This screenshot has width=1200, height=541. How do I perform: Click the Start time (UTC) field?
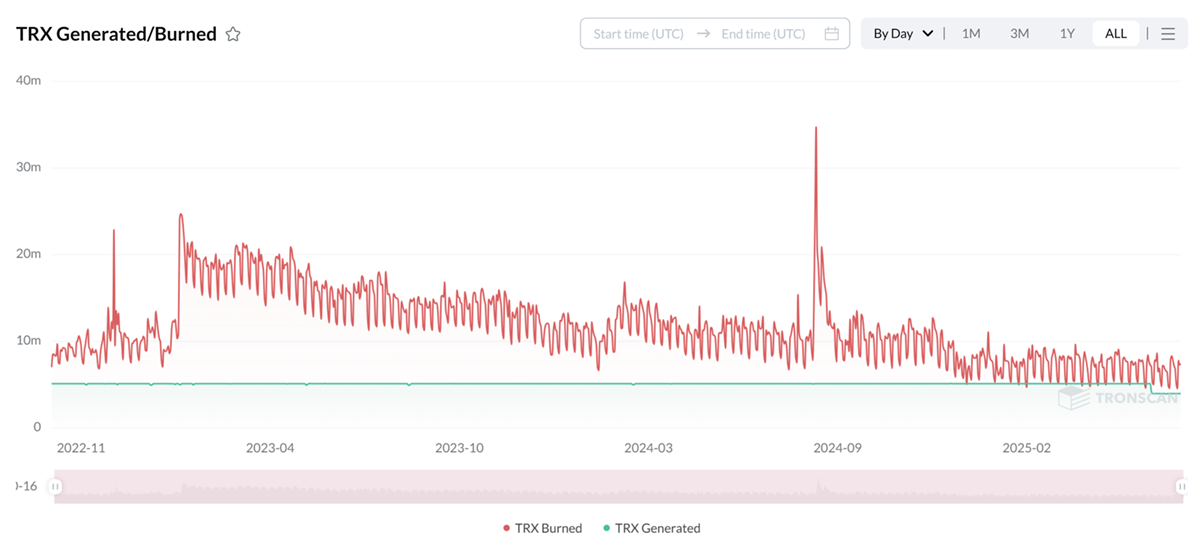(639, 34)
